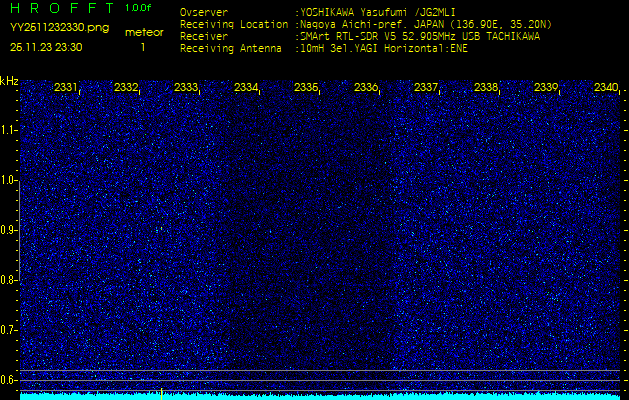
Task: Click the cyan signal level strip at bottom
Action: pos(320,395)
